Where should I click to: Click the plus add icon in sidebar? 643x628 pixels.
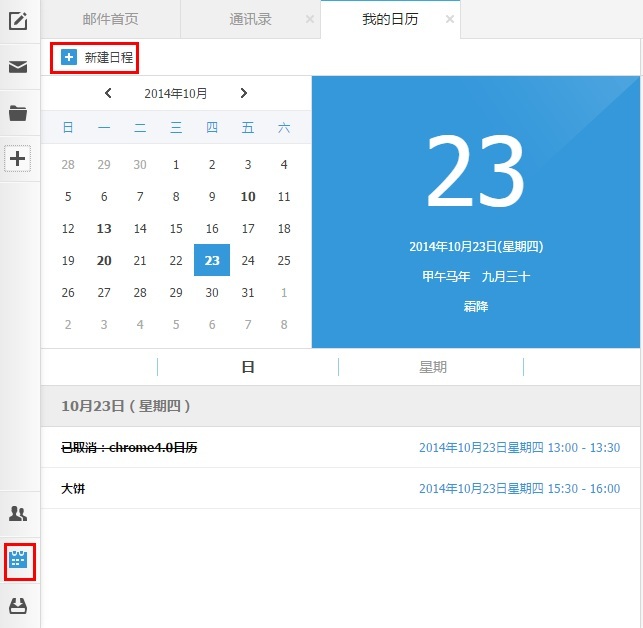click(x=18, y=158)
